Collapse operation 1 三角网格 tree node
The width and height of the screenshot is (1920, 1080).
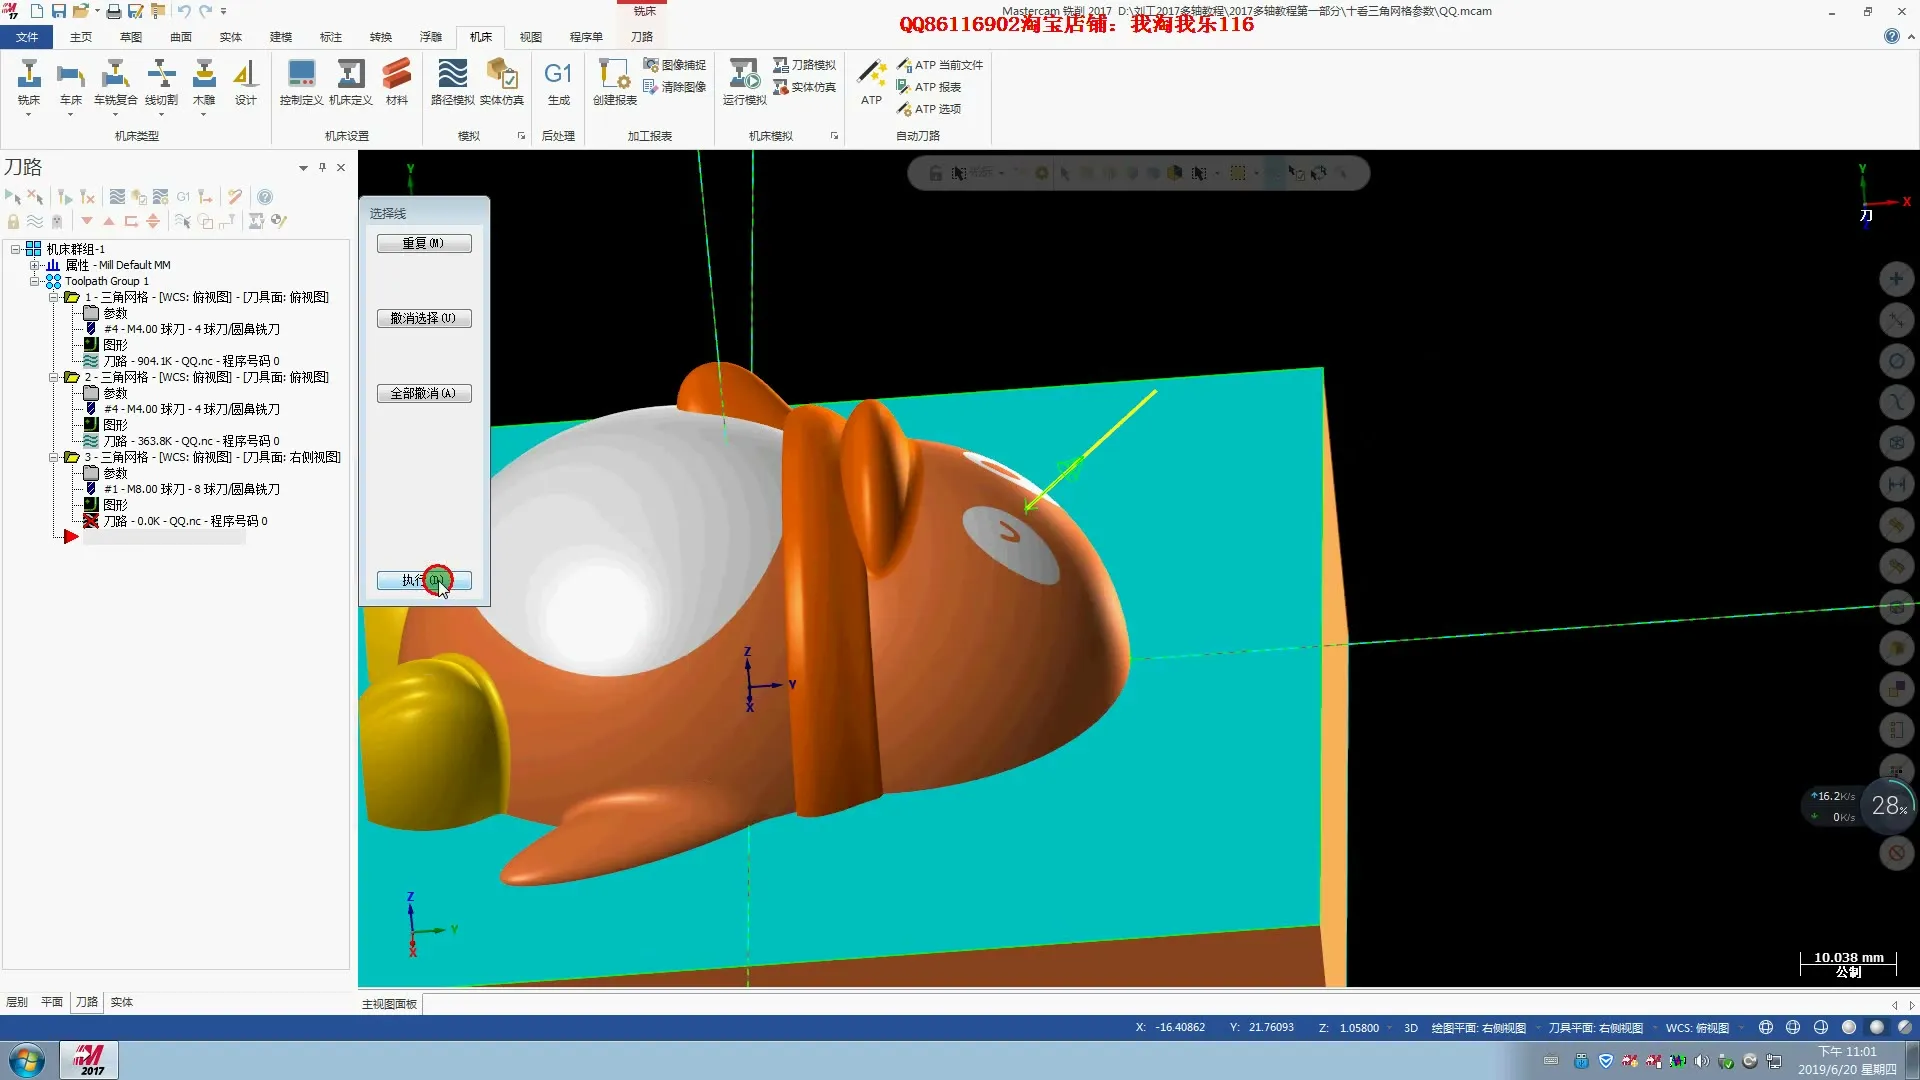[54, 297]
